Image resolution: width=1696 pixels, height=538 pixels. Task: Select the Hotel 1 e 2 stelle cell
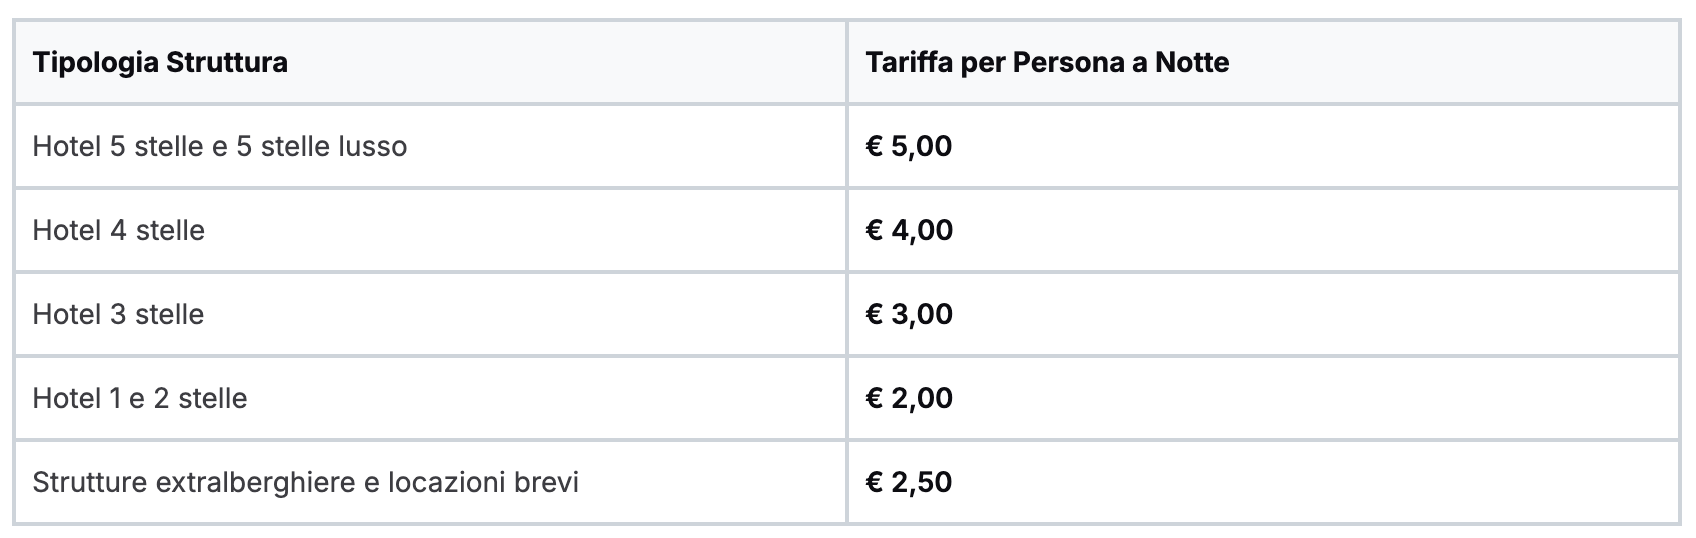coord(140,398)
